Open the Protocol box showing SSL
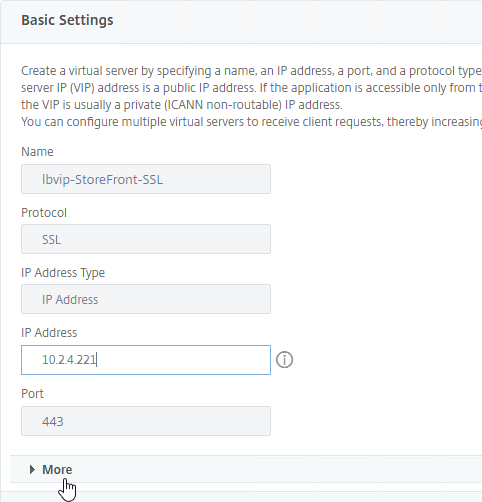482x502 pixels. pyautogui.click(x=146, y=239)
